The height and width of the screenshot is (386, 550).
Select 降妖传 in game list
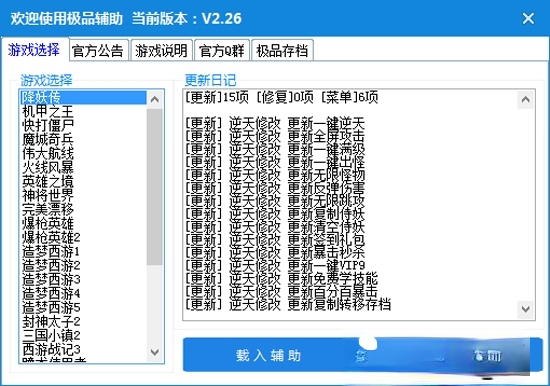pyautogui.click(x=83, y=97)
